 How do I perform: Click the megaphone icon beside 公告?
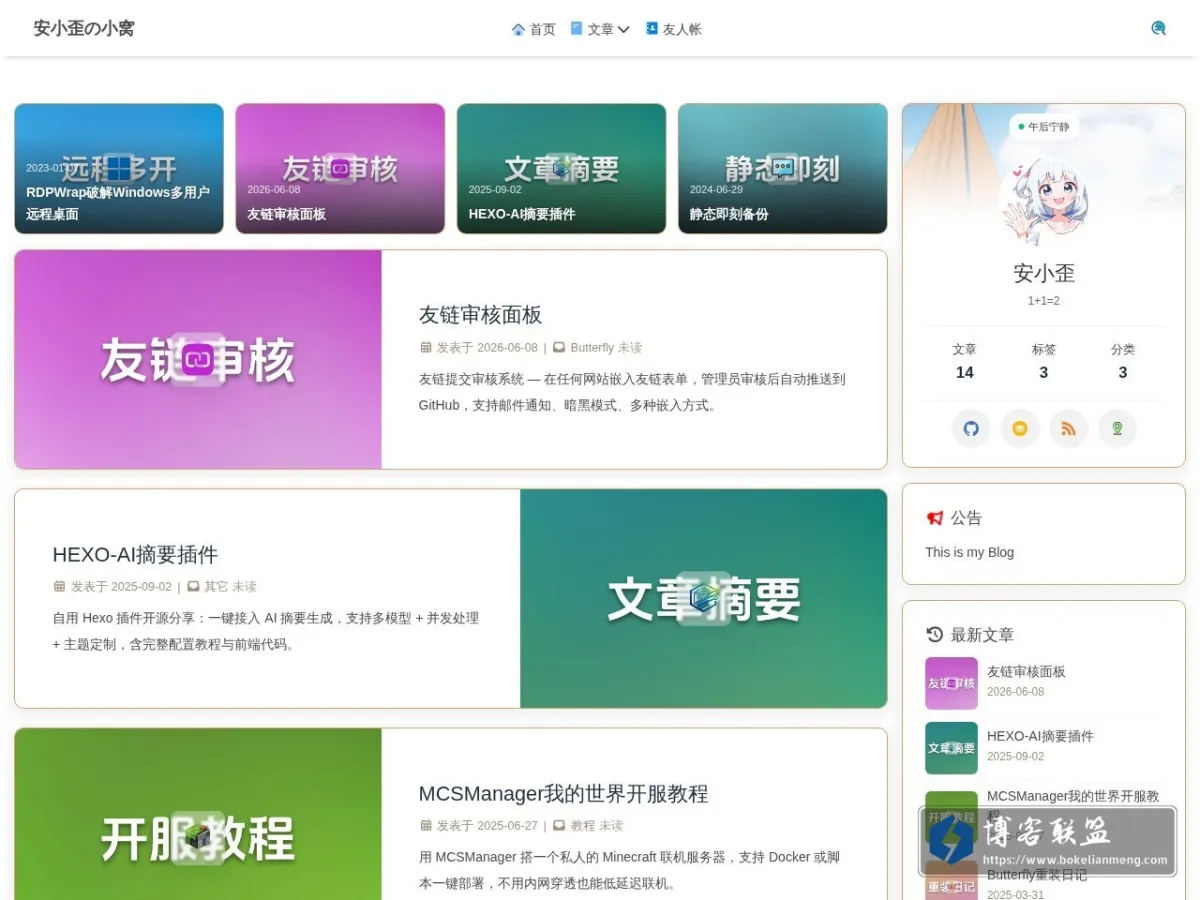[x=935, y=518]
